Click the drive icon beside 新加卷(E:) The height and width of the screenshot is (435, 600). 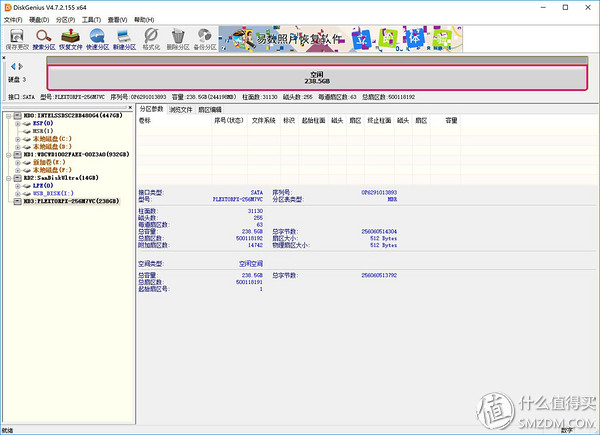point(26,162)
